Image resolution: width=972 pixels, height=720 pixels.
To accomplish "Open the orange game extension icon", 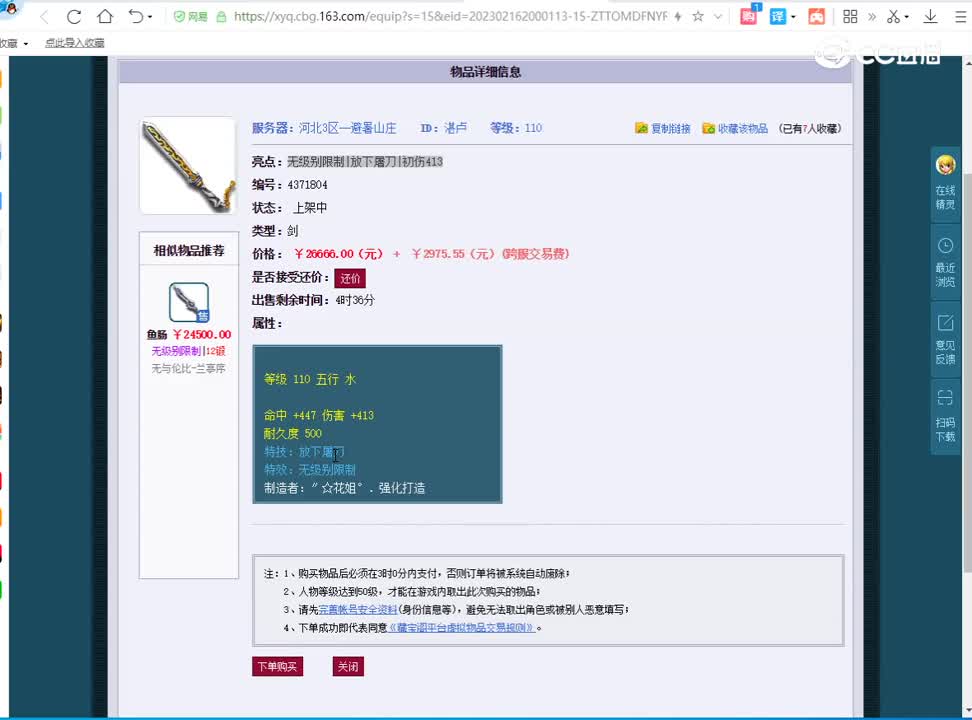I will point(816,17).
